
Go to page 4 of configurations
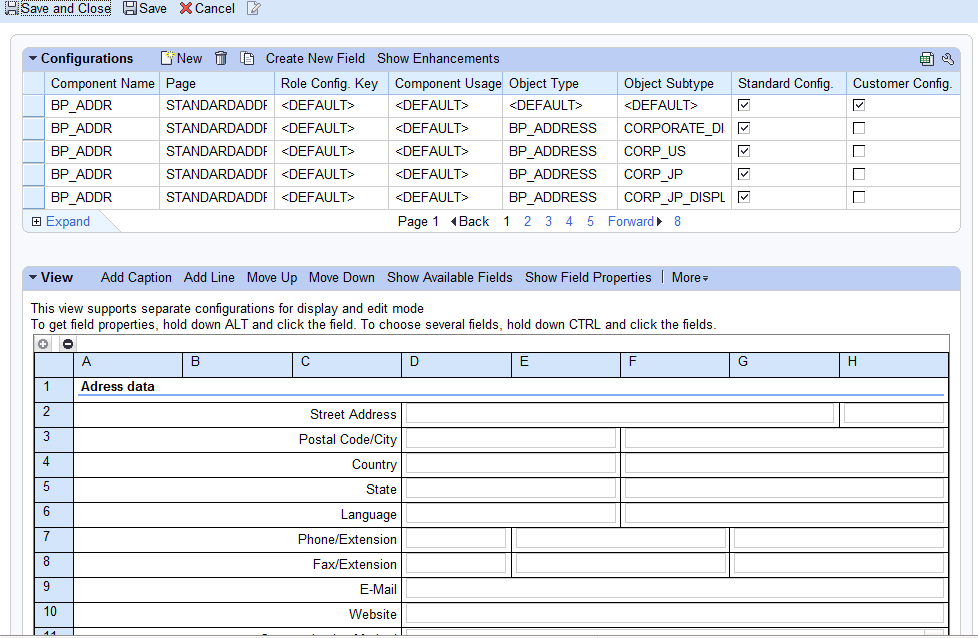pos(569,221)
